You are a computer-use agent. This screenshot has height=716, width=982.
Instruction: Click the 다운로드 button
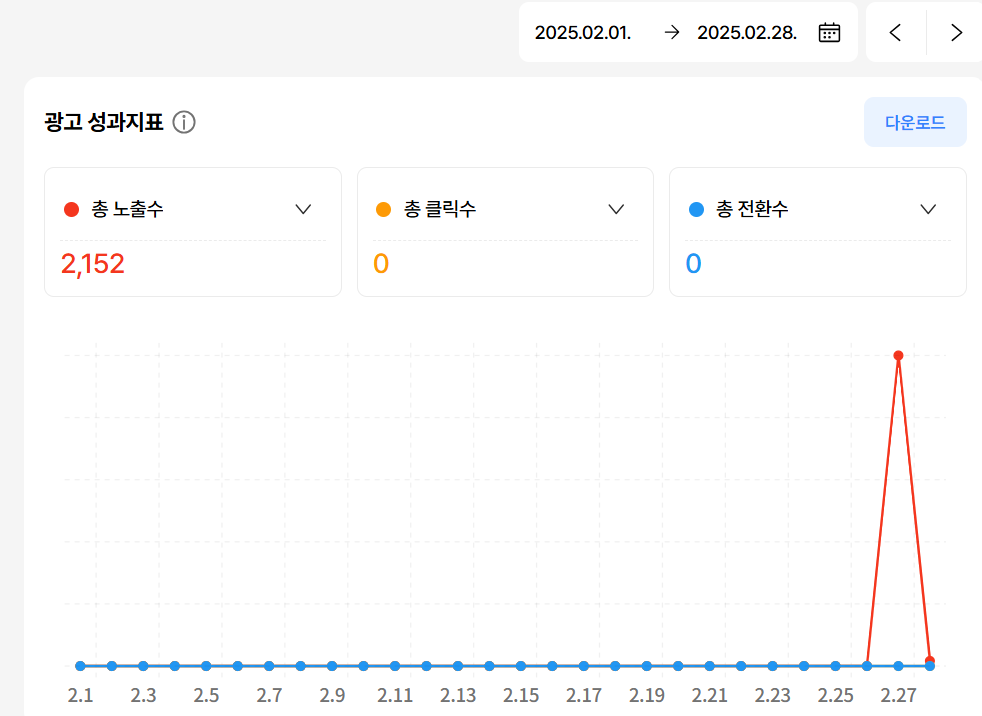(x=915, y=122)
